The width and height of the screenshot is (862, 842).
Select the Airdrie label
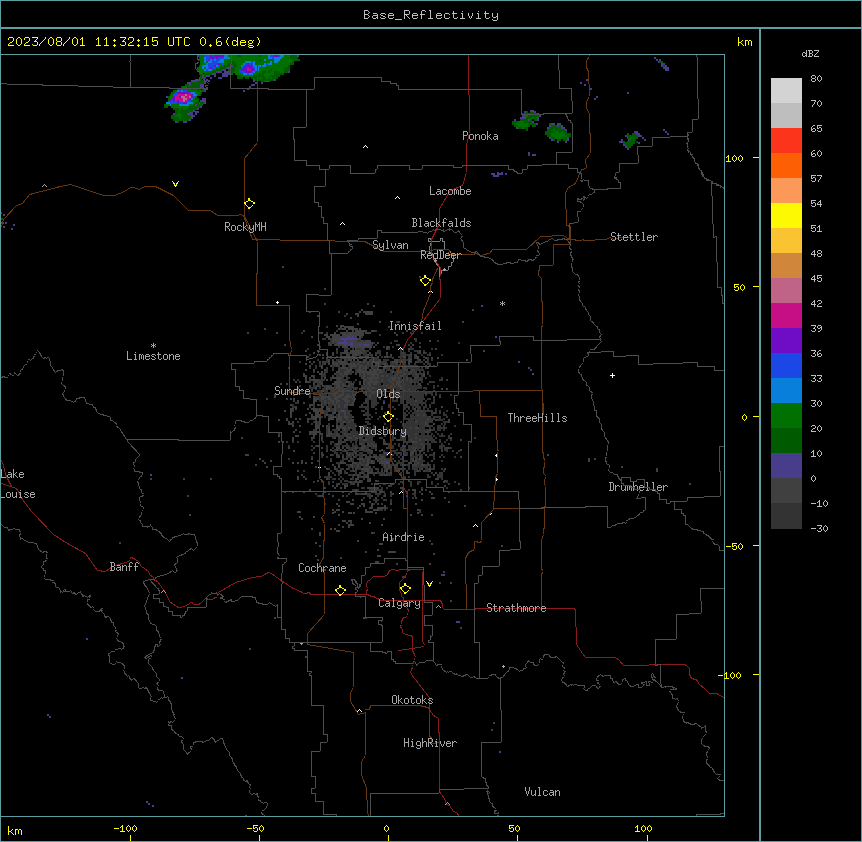click(404, 537)
